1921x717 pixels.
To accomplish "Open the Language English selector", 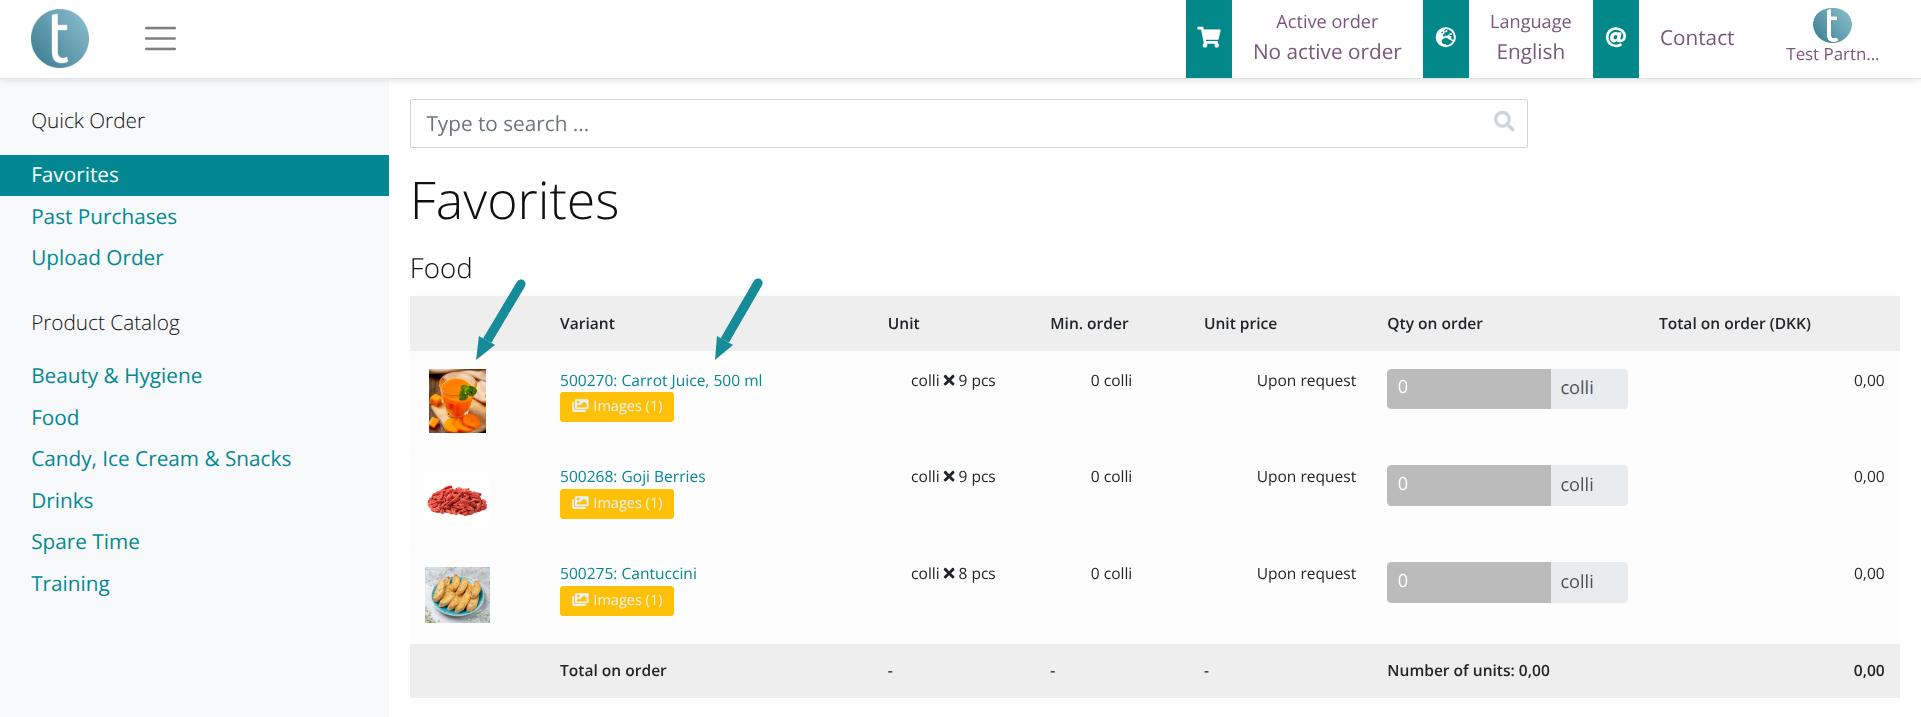I will pos(1529,38).
